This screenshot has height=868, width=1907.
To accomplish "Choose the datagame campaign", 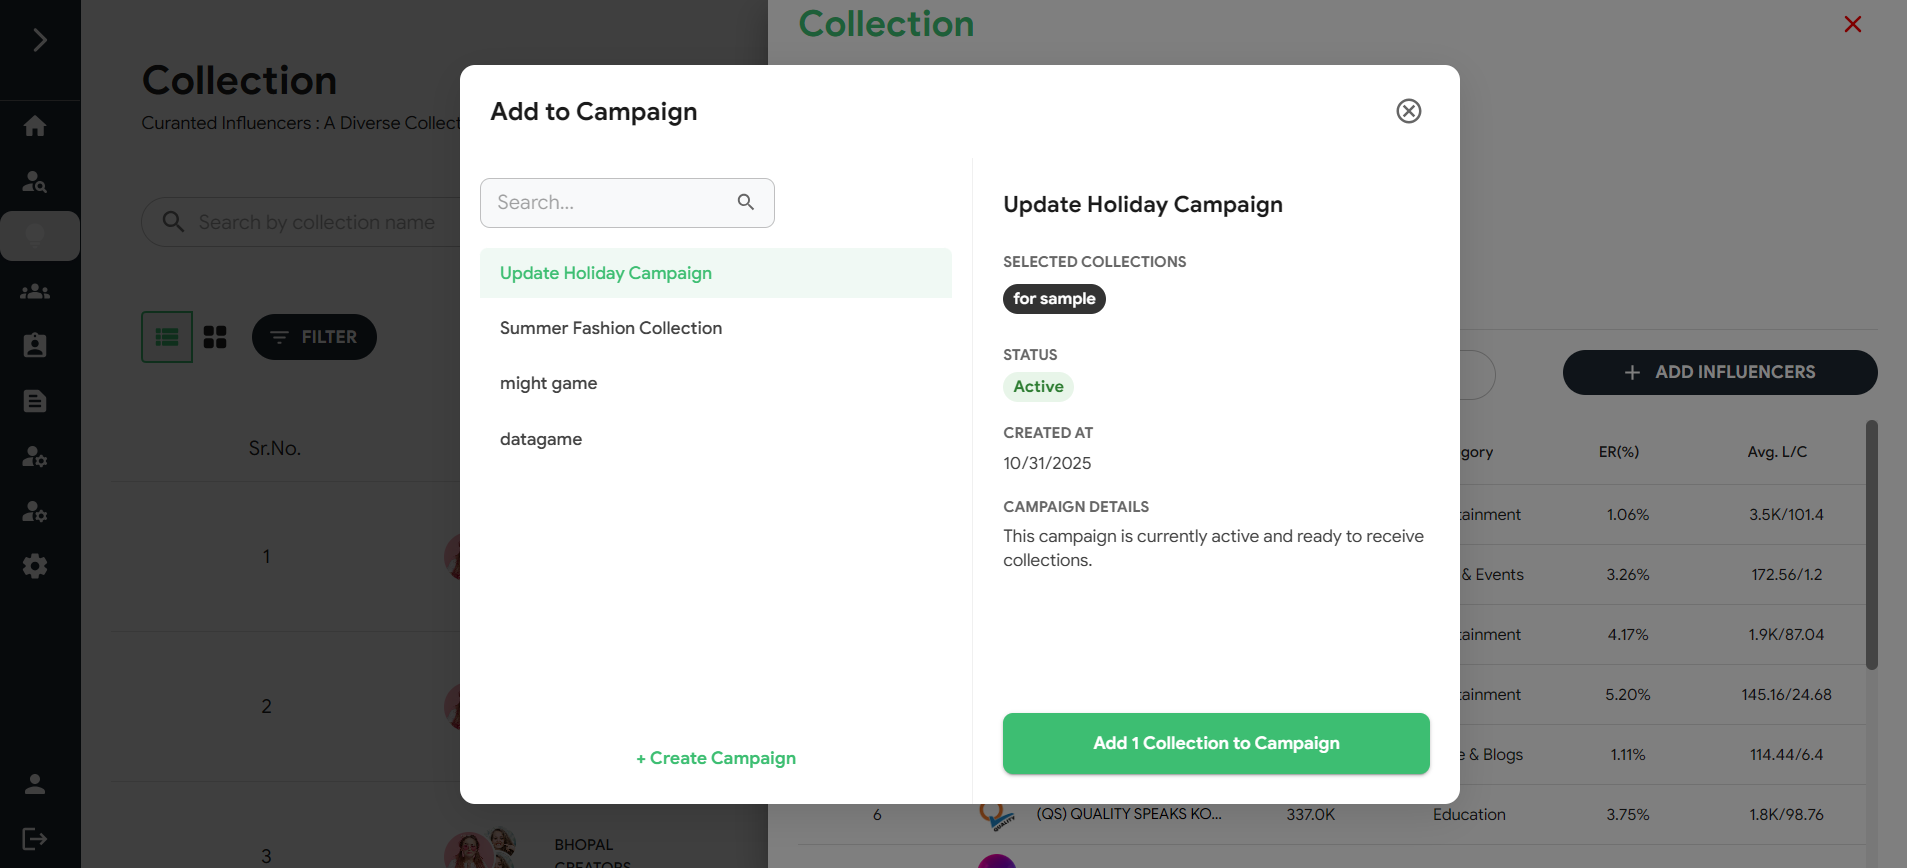I will click(541, 439).
